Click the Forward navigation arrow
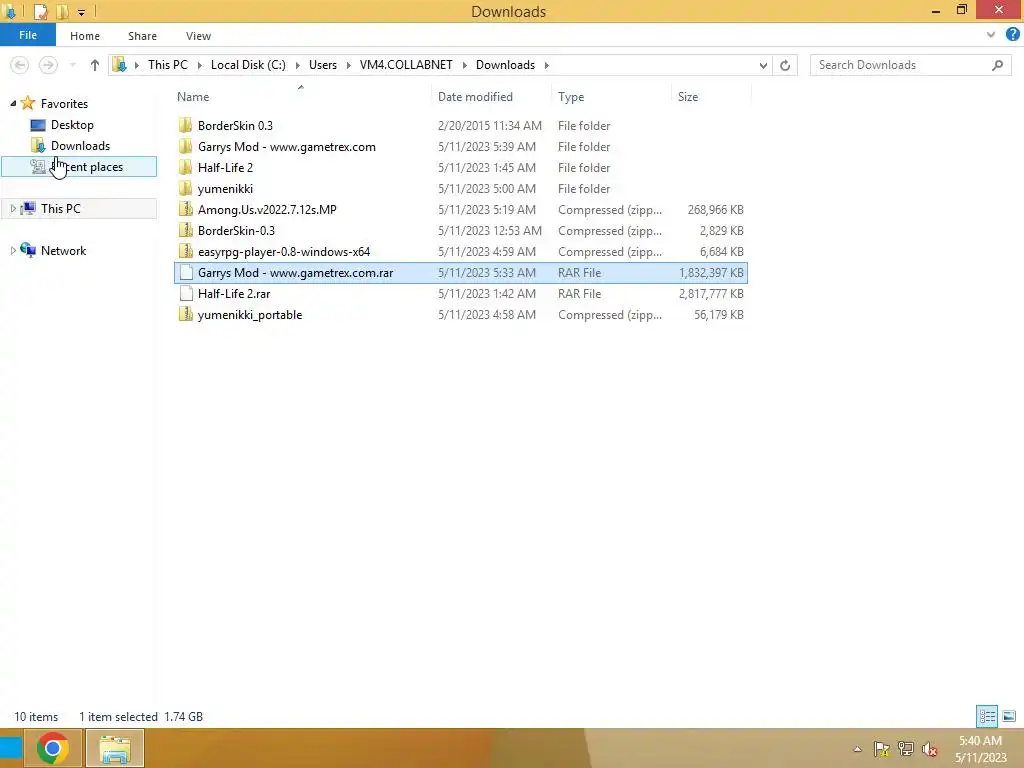 click(48, 65)
